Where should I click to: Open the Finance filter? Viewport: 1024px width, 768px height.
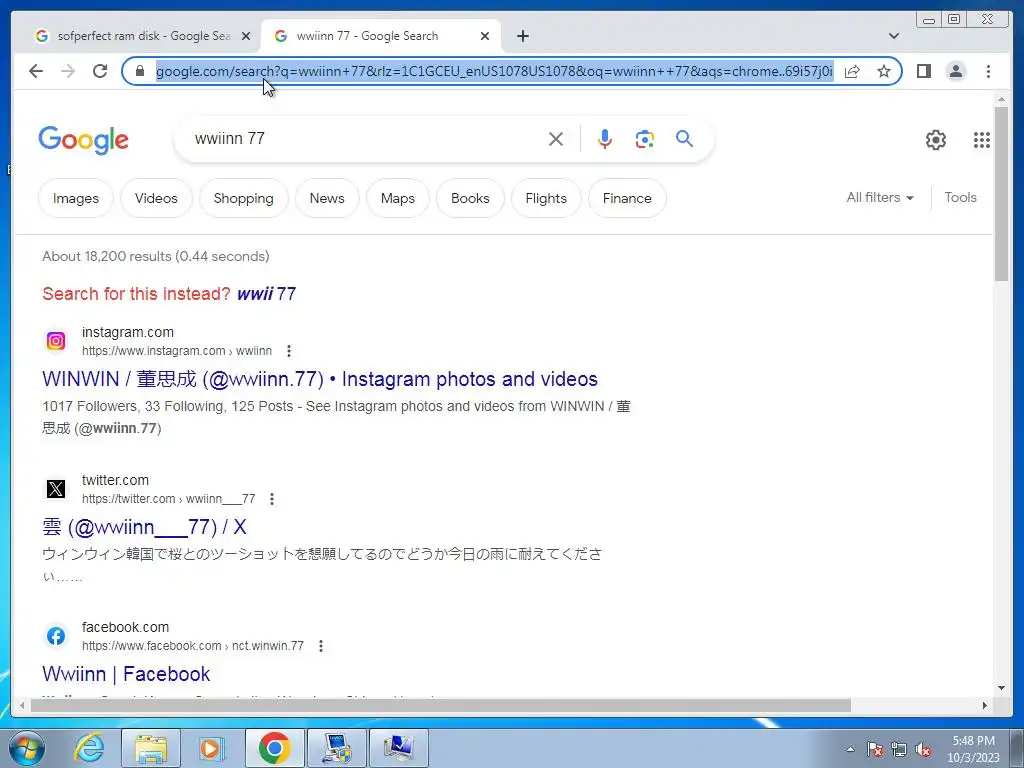[627, 198]
